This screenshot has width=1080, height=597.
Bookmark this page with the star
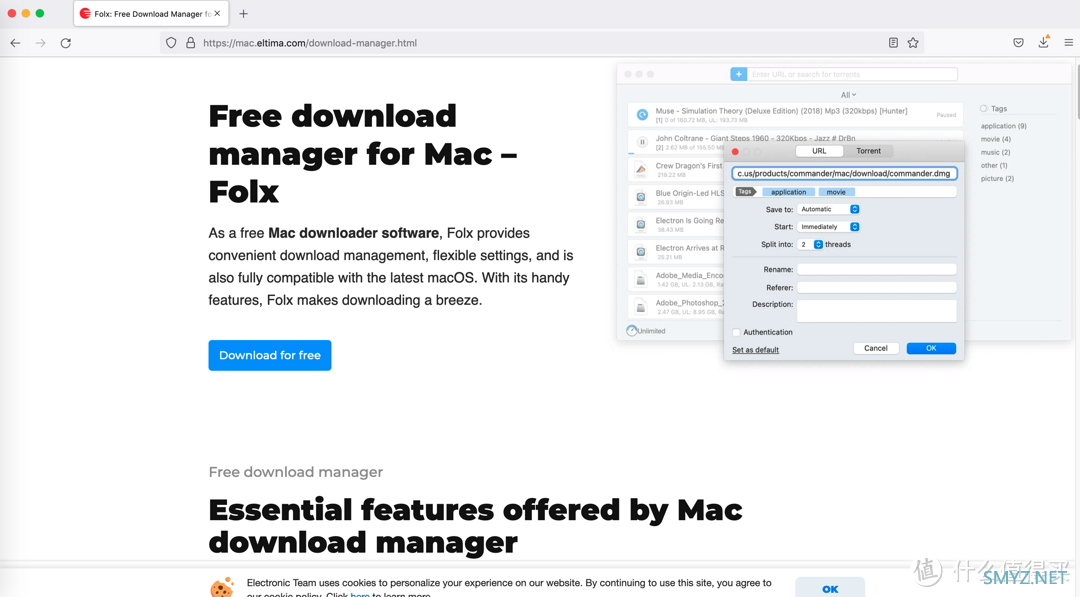click(x=913, y=43)
